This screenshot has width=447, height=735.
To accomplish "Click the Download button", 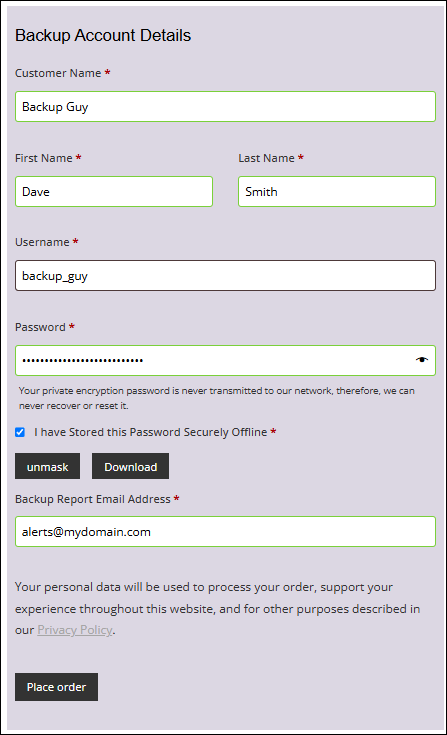I will tap(130, 466).
